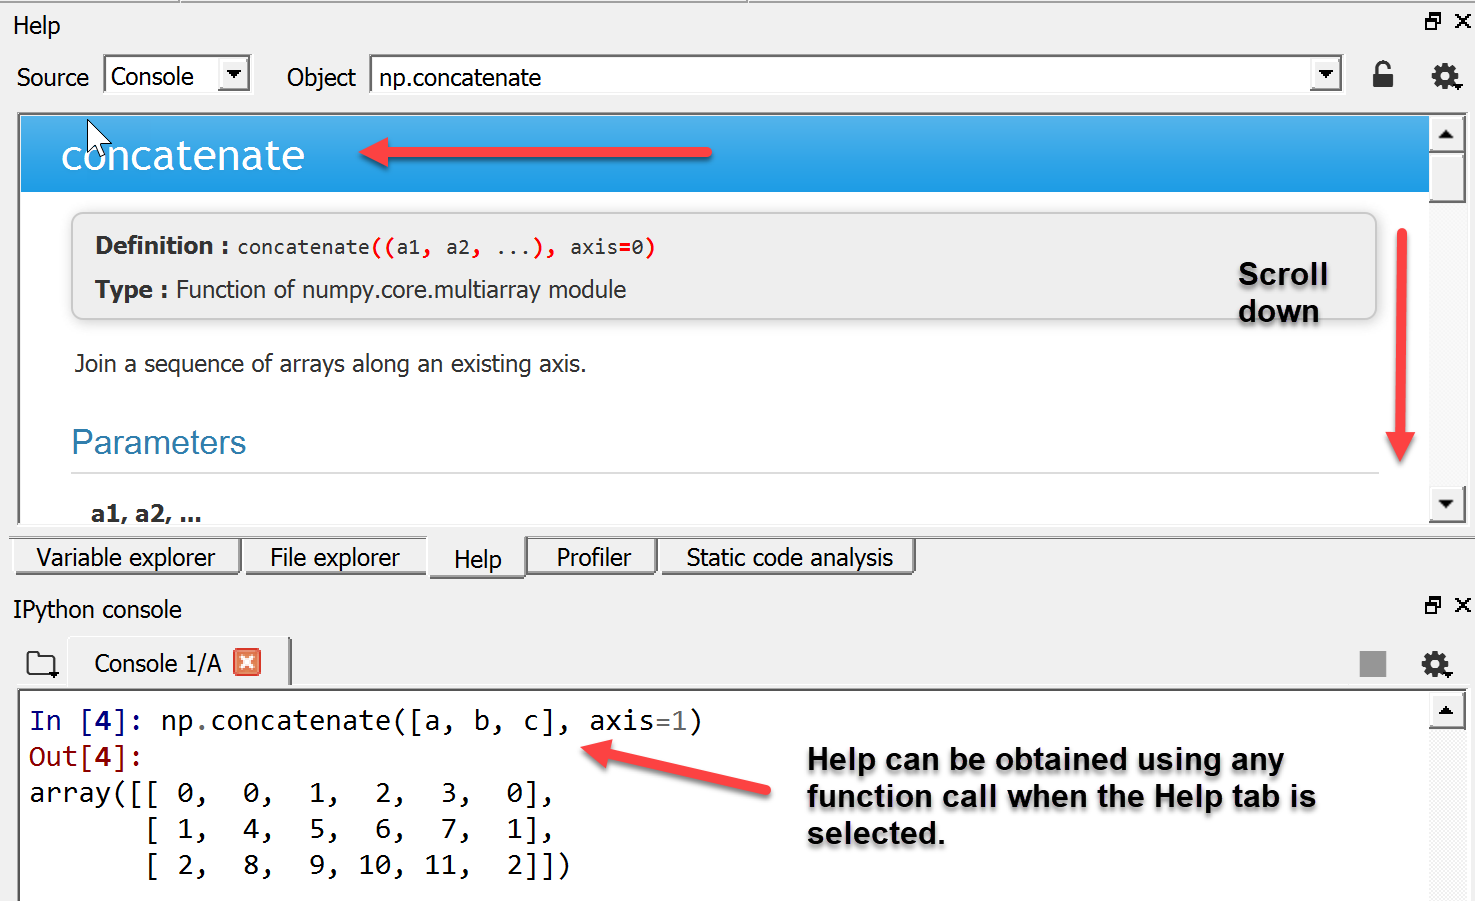The image size is (1475, 901).
Task: Undock the Help pane
Action: [1433, 21]
